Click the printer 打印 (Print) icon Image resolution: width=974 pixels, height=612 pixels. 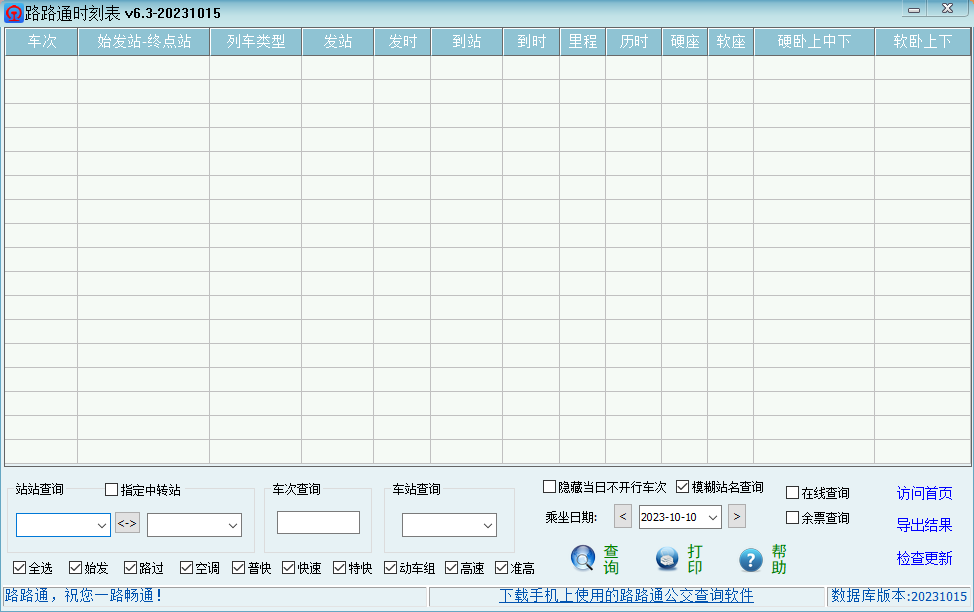pos(665,559)
